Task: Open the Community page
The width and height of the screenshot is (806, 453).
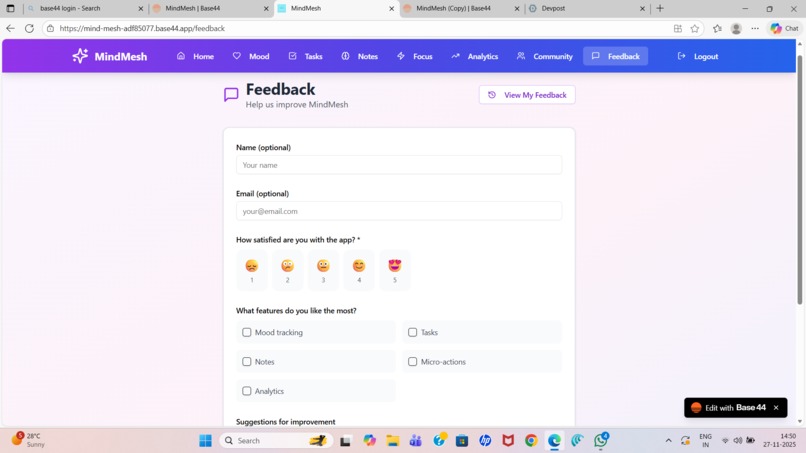Action: (545, 56)
